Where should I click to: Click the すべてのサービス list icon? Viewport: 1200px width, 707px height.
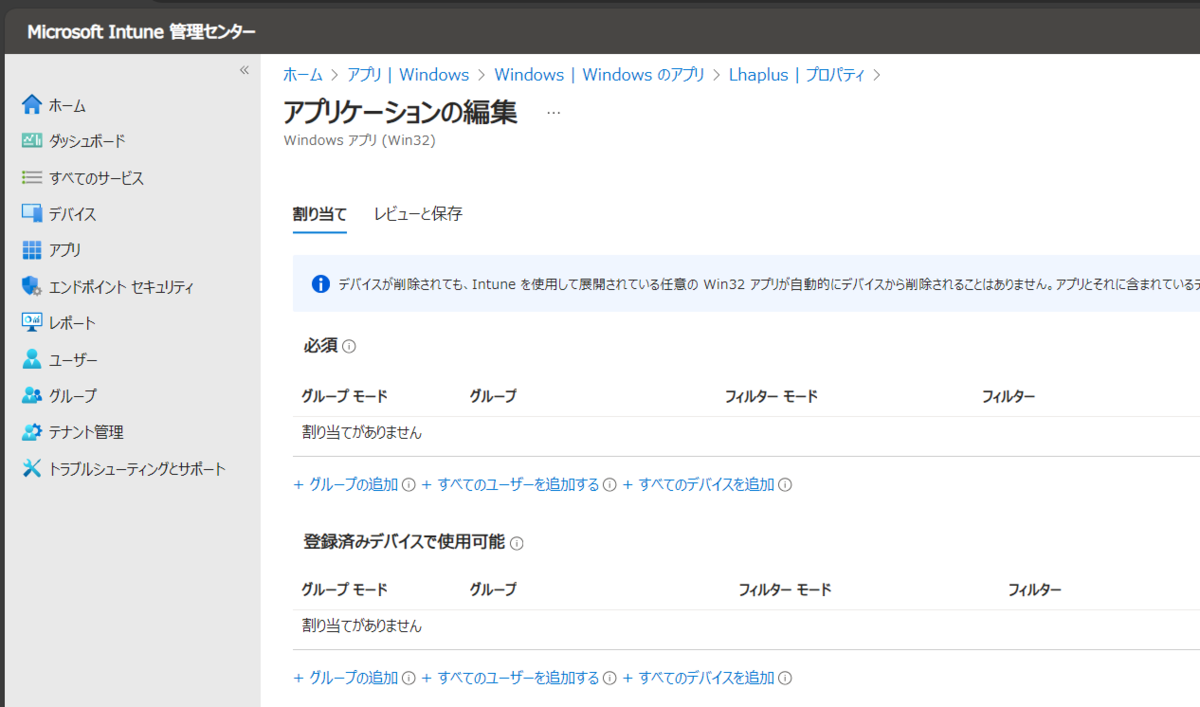coord(32,178)
